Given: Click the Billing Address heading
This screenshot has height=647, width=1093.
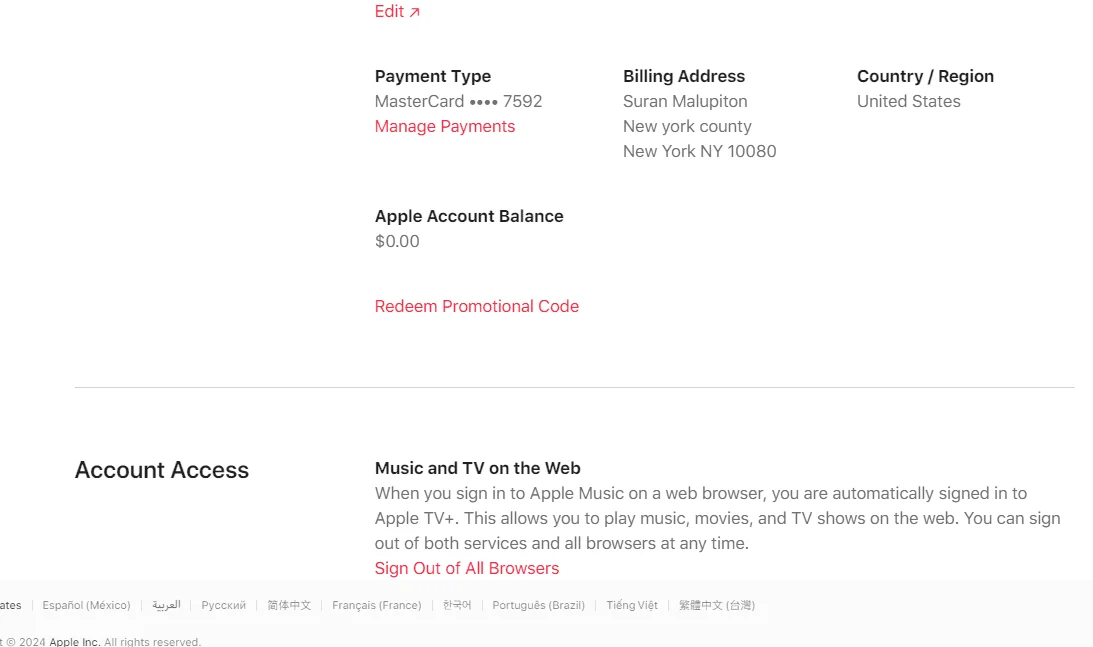Looking at the screenshot, I should (x=684, y=76).
